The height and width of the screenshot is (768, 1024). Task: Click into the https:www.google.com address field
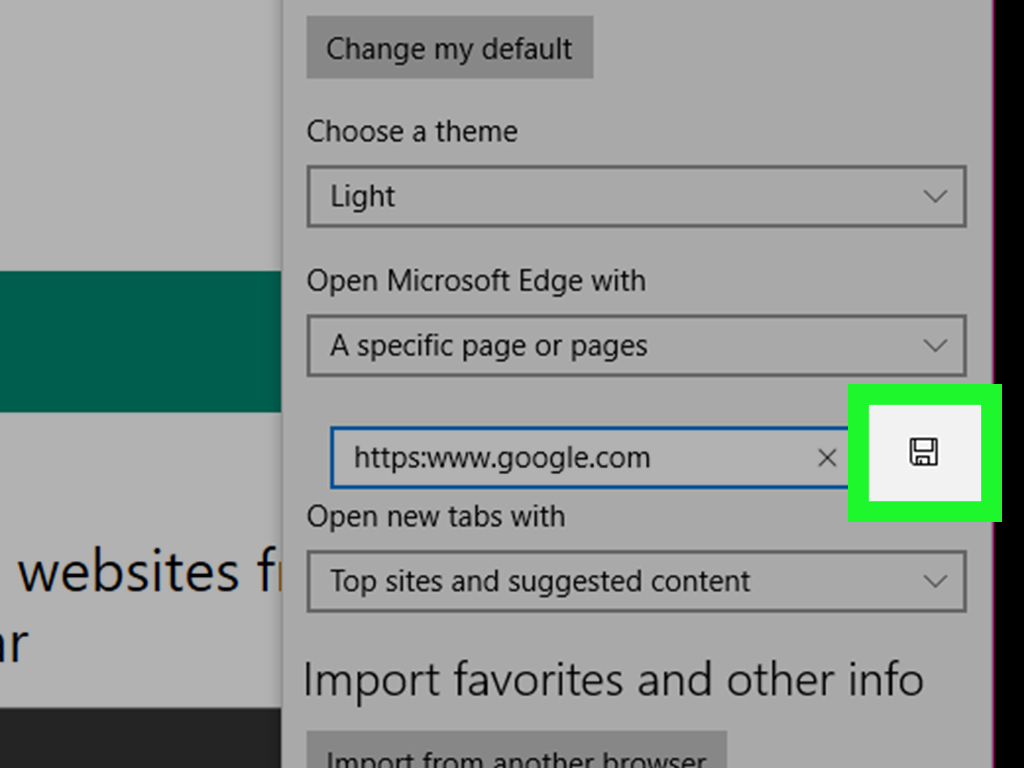[x=575, y=458]
